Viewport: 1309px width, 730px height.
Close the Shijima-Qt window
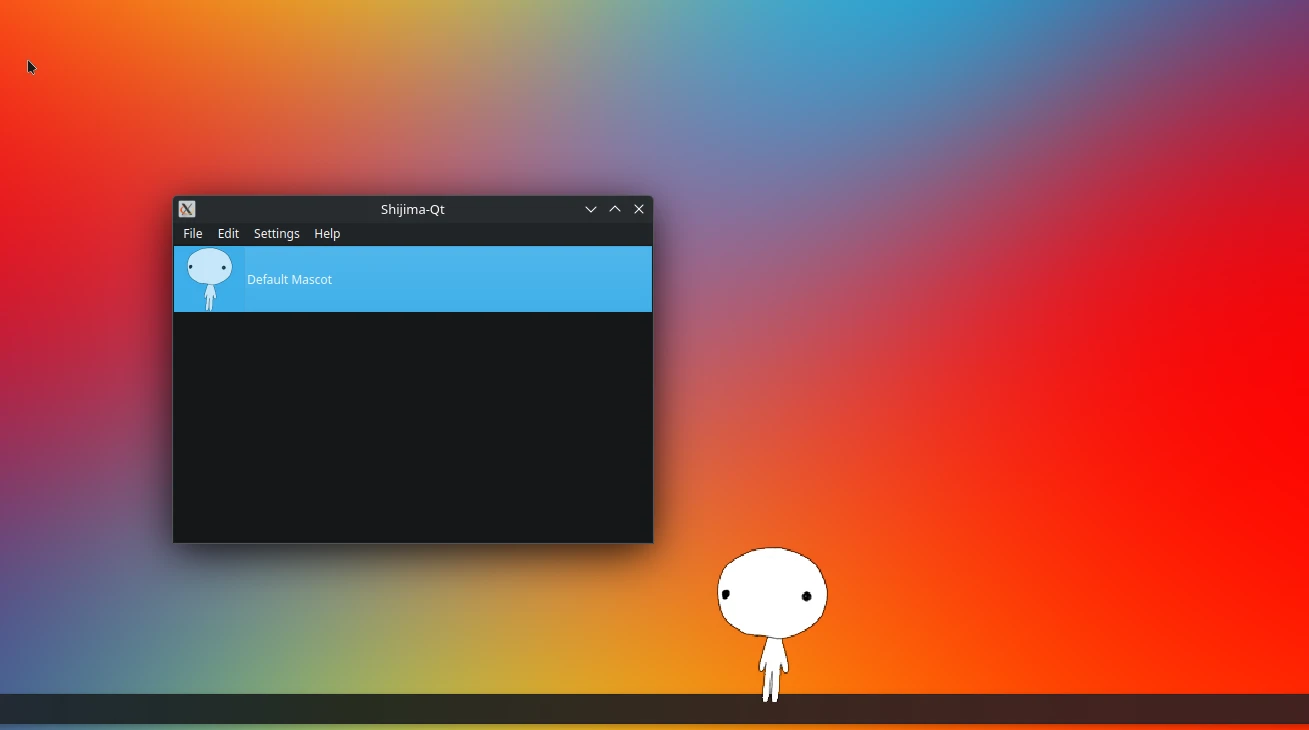click(x=639, y=210)
